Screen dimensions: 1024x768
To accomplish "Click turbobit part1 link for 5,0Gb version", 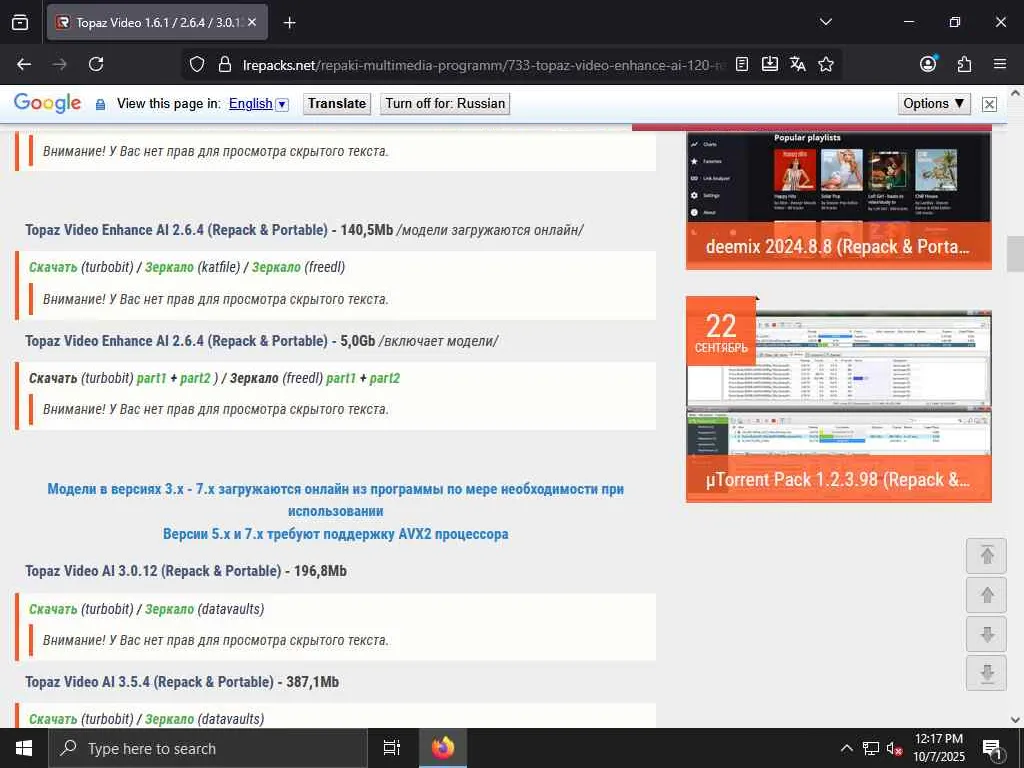I will (x=152, y=378).
